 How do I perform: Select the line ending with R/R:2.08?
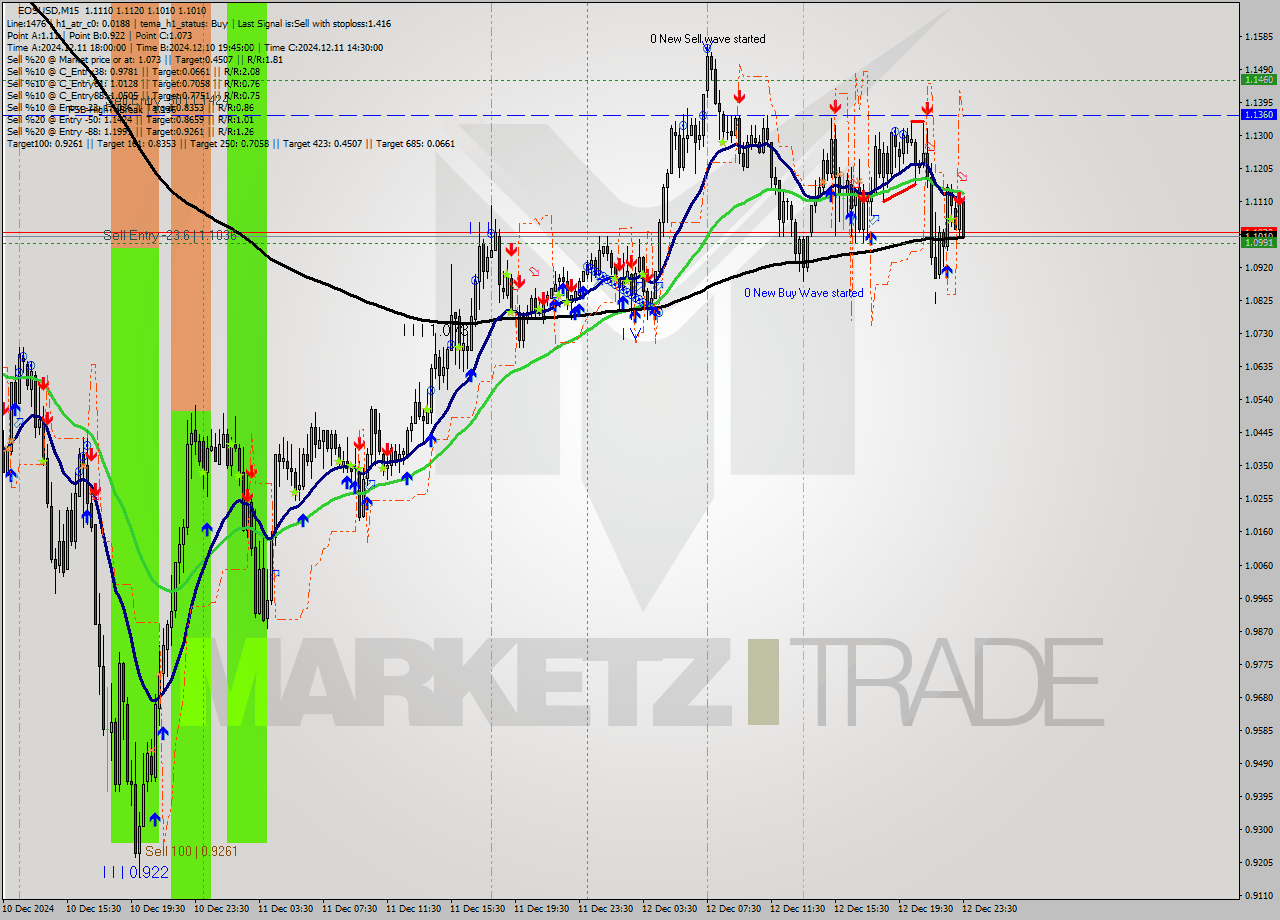coord(133,71)
